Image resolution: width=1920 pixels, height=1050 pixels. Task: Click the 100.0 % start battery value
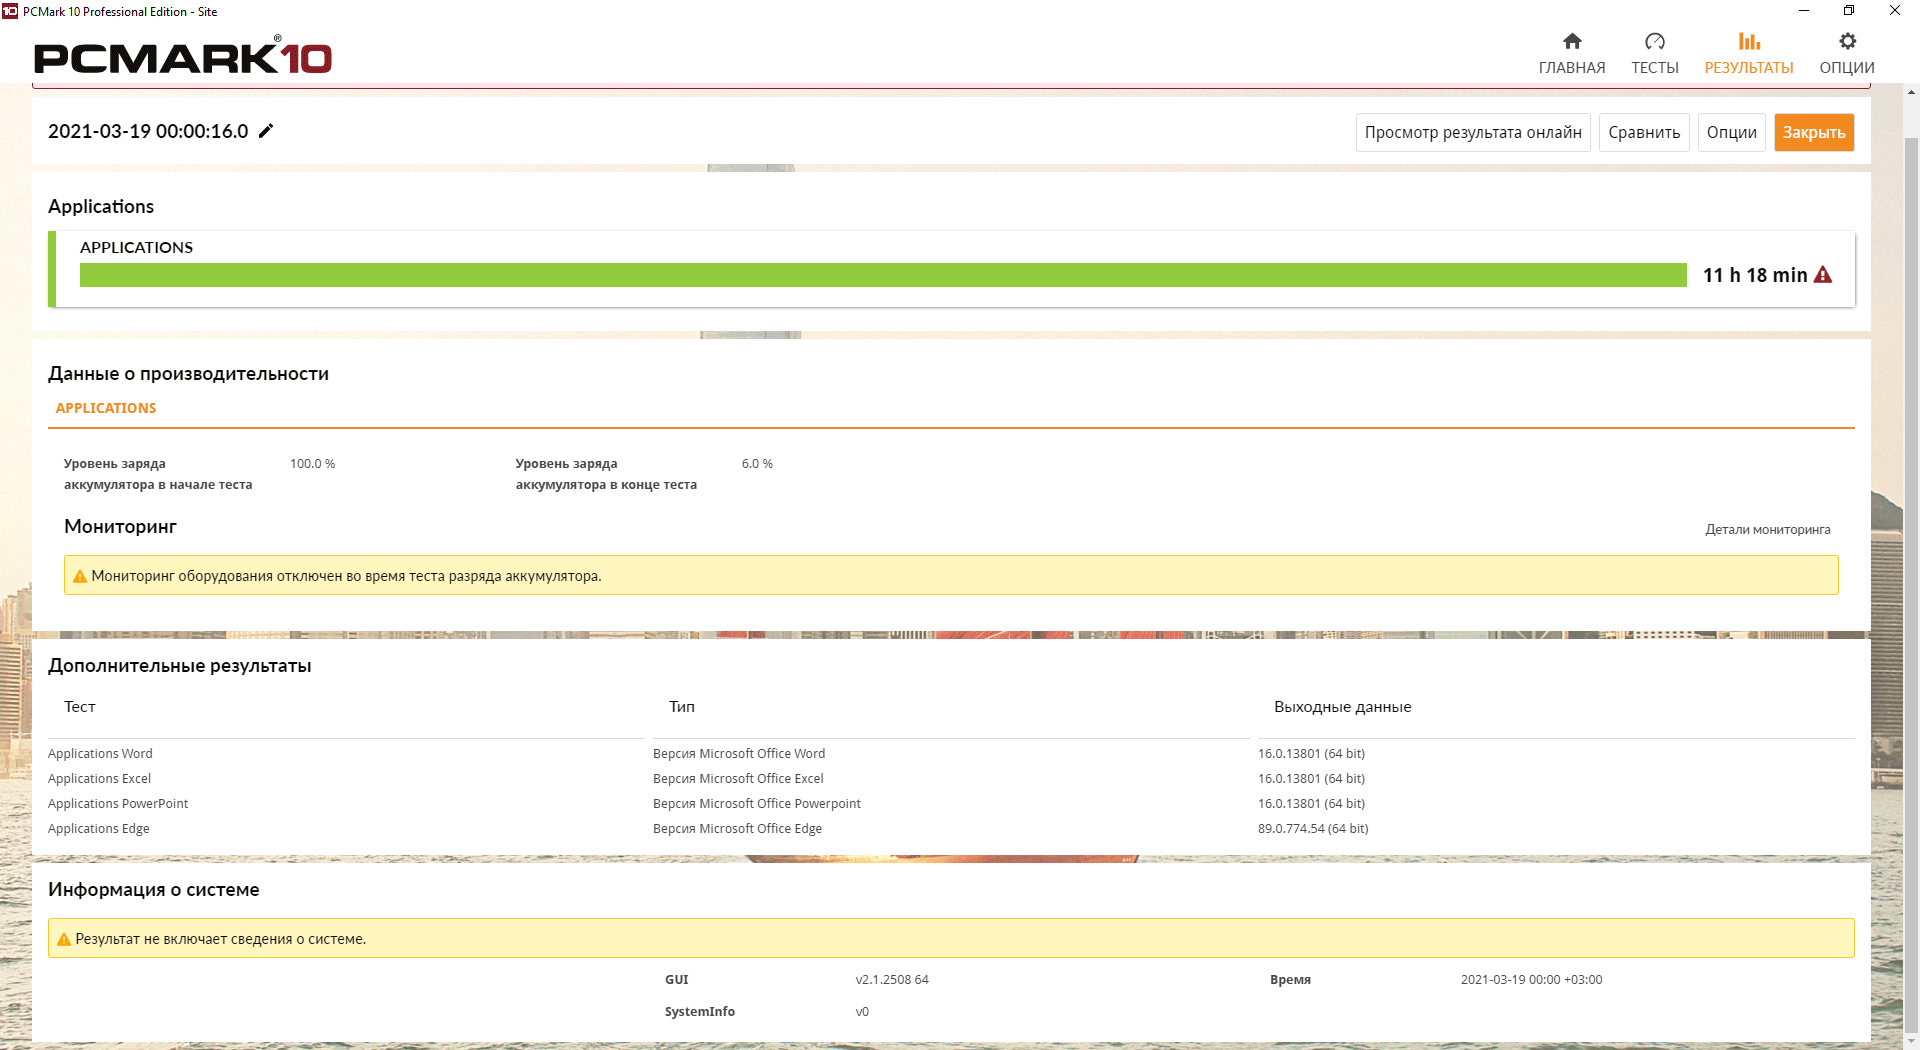(x=313, y=463)
